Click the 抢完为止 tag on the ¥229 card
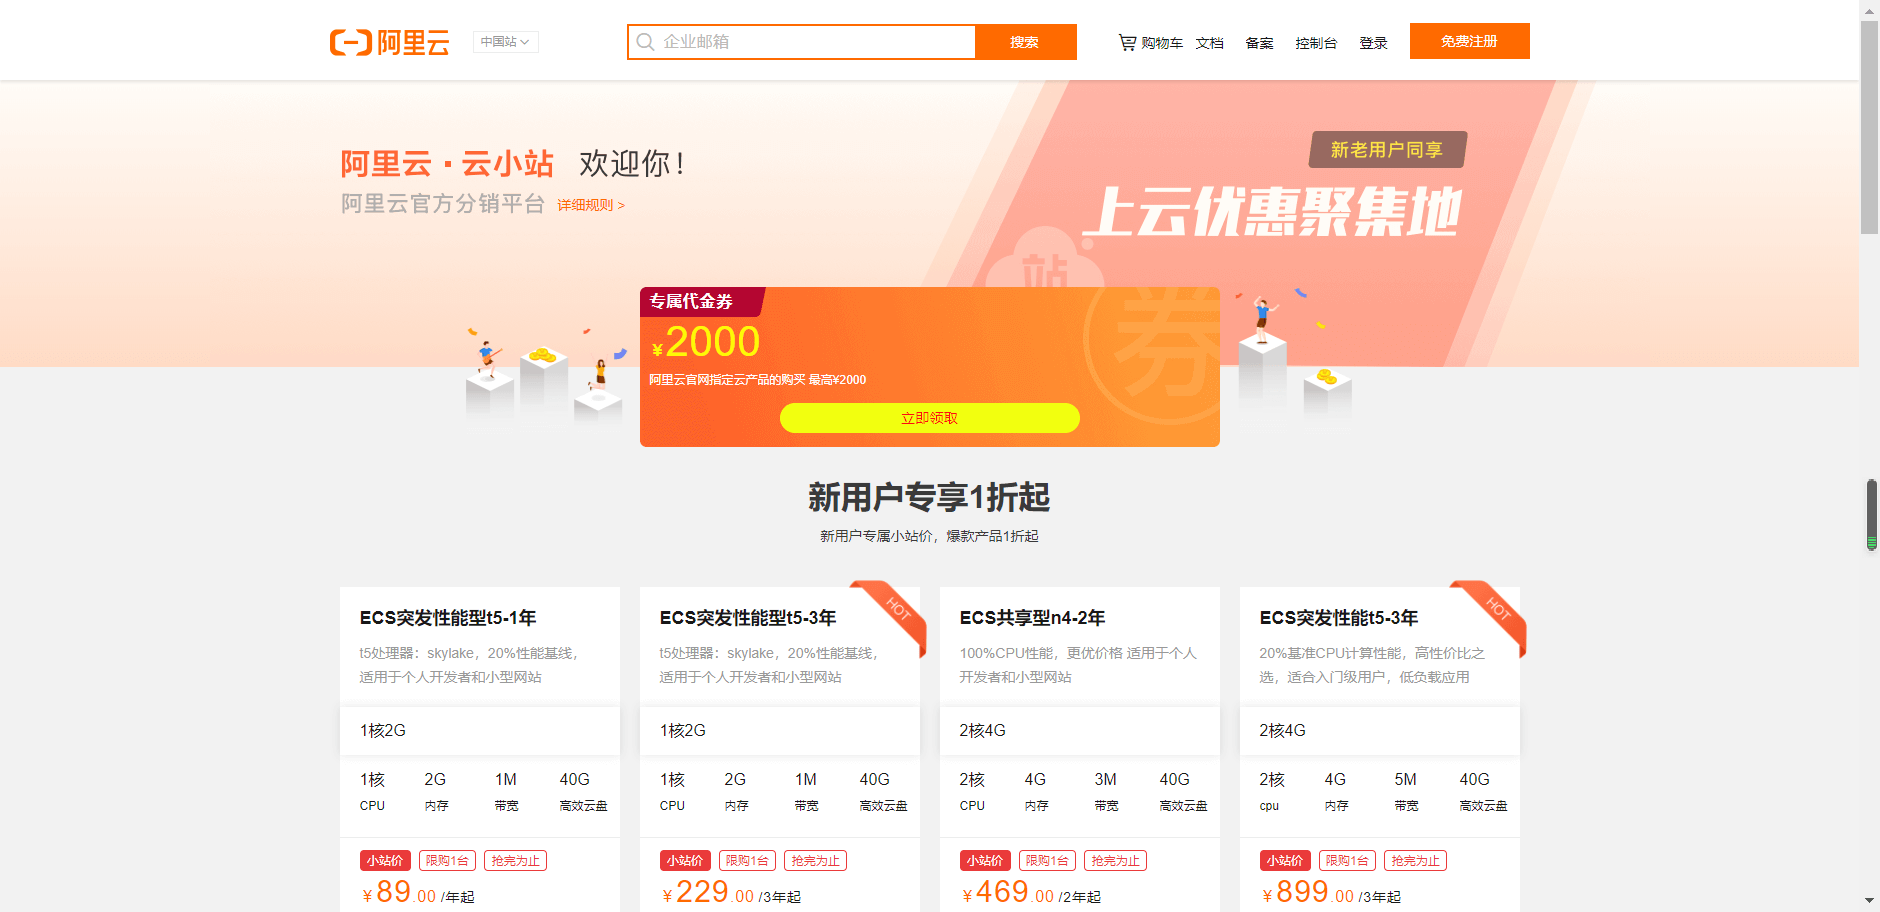The image size is (1880, 912). click(x=815, y=860)
